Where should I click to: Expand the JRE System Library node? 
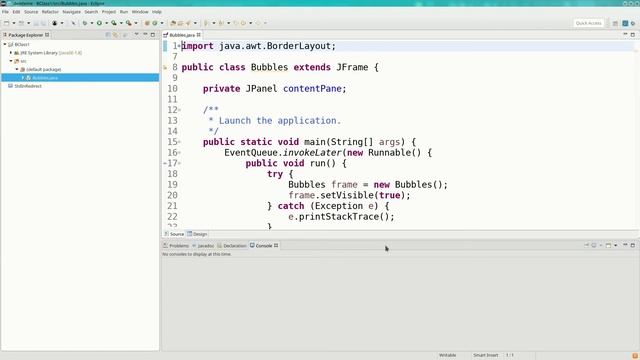[x=11, y=53]
